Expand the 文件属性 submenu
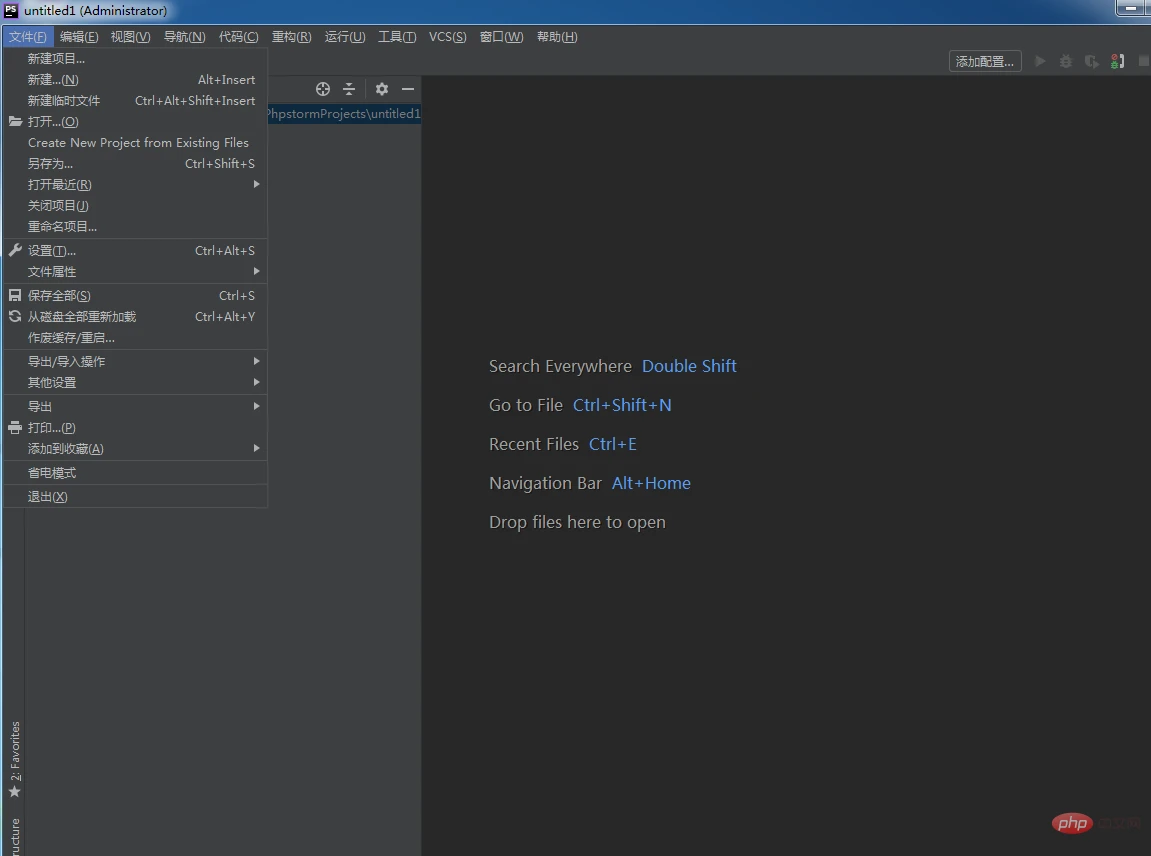The image size is (1151, 856). tap(52, 272)
